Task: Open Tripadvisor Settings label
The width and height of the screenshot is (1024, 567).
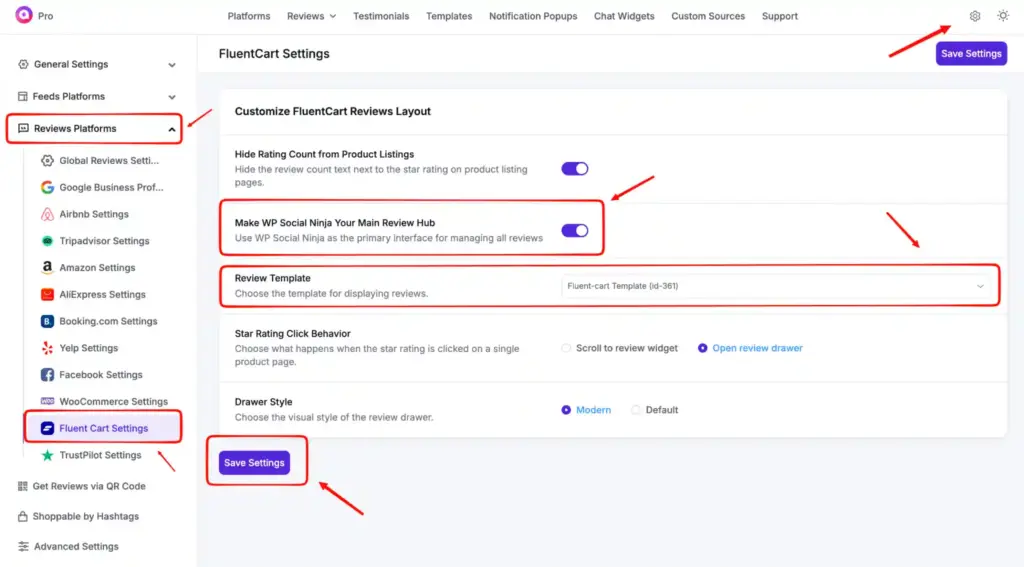Action: [104, 240]
